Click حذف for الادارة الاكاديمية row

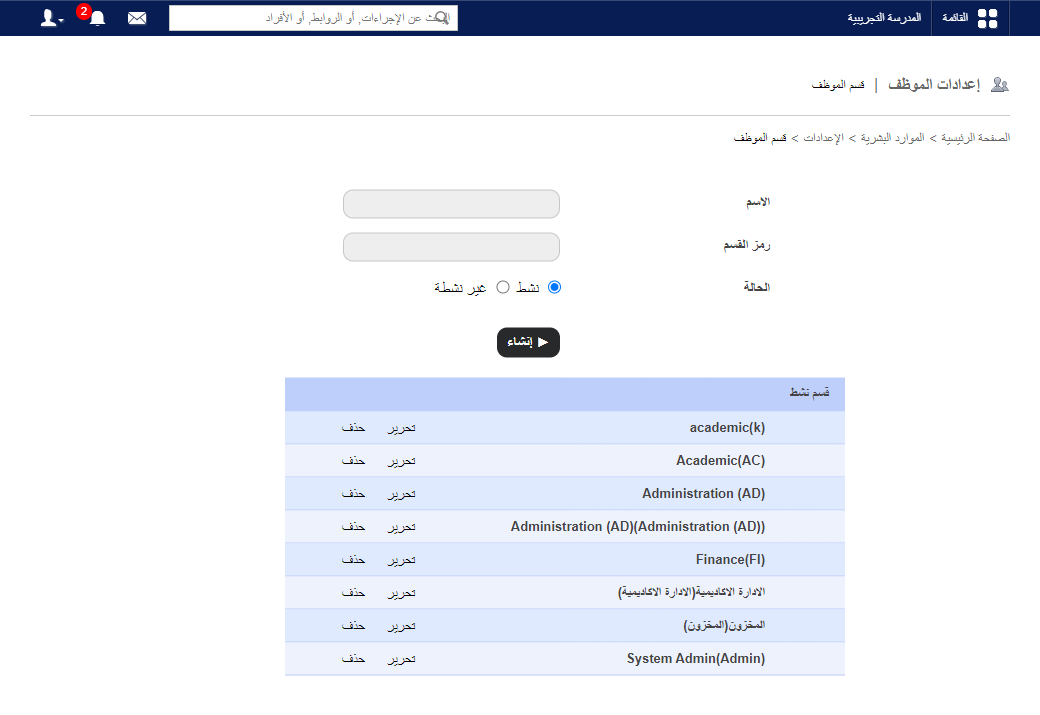[354, 593]
